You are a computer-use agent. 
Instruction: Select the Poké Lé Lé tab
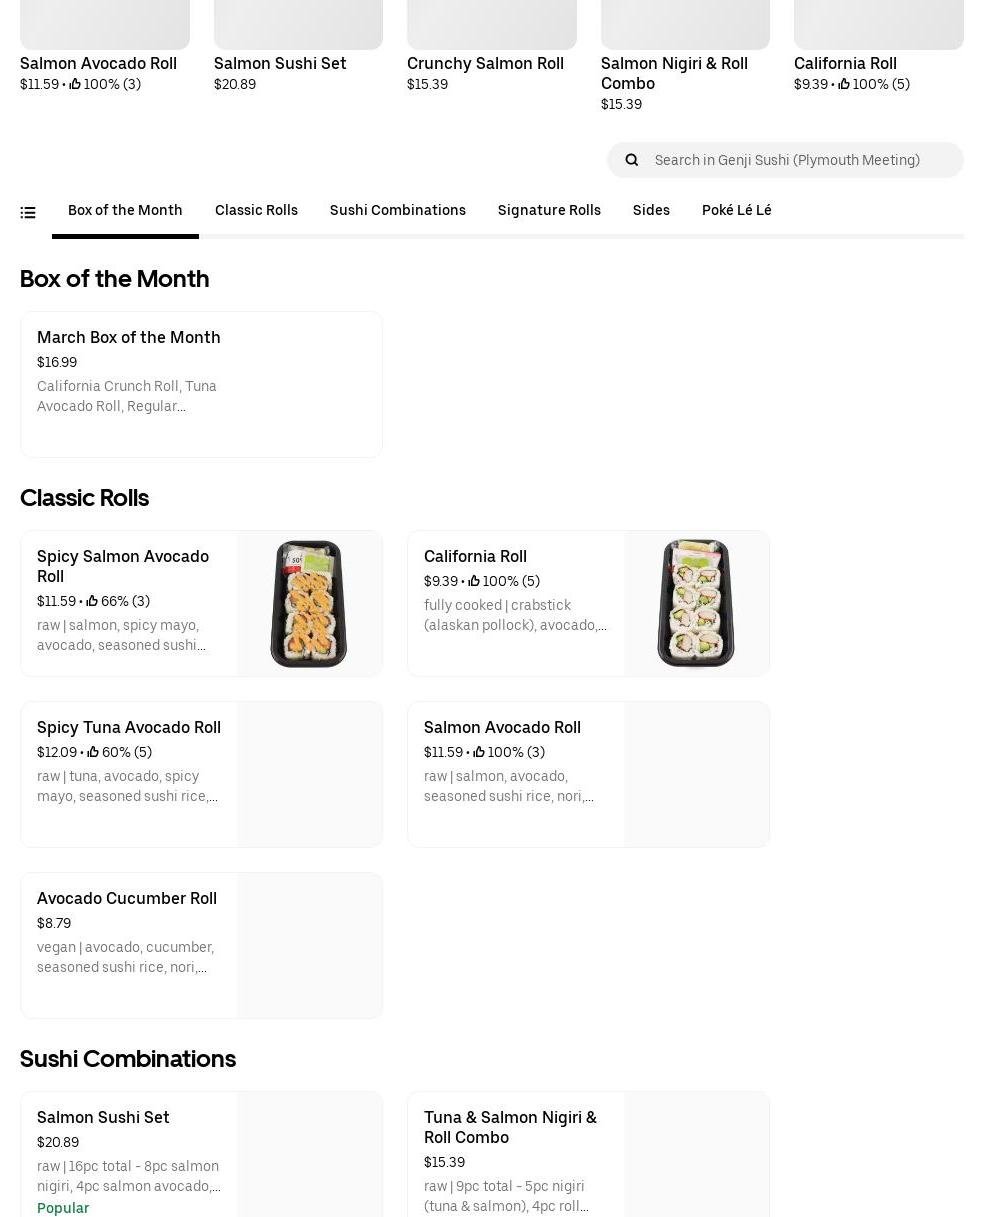tap(736, 210)
